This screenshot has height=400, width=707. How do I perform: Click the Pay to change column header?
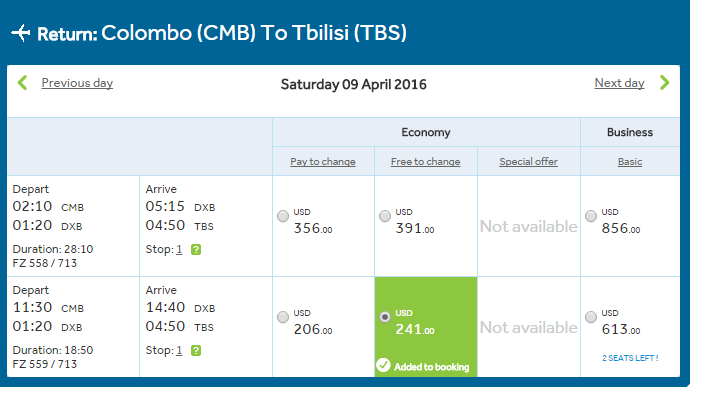tap(323, 162)
